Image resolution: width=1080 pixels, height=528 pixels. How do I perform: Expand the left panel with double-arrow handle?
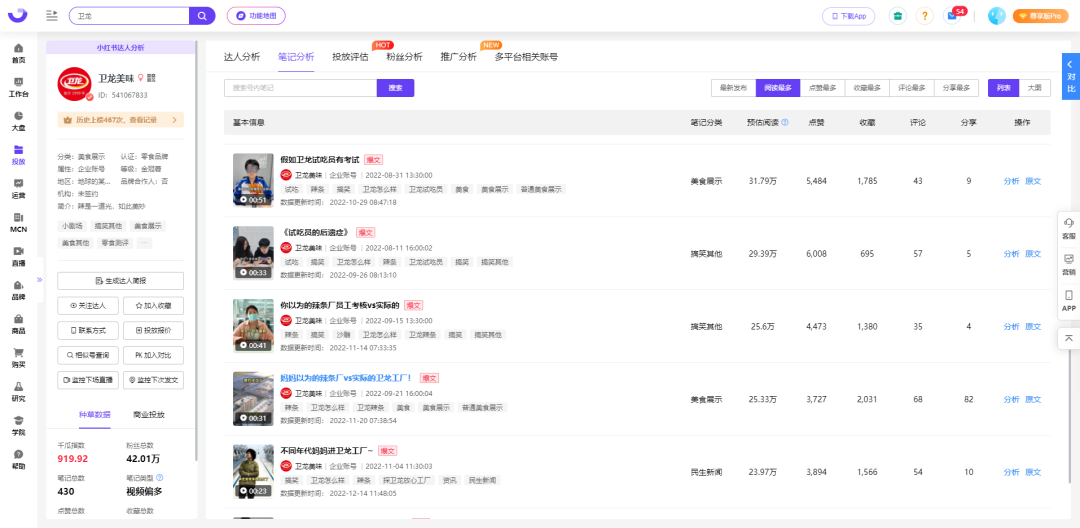(39, 279)
